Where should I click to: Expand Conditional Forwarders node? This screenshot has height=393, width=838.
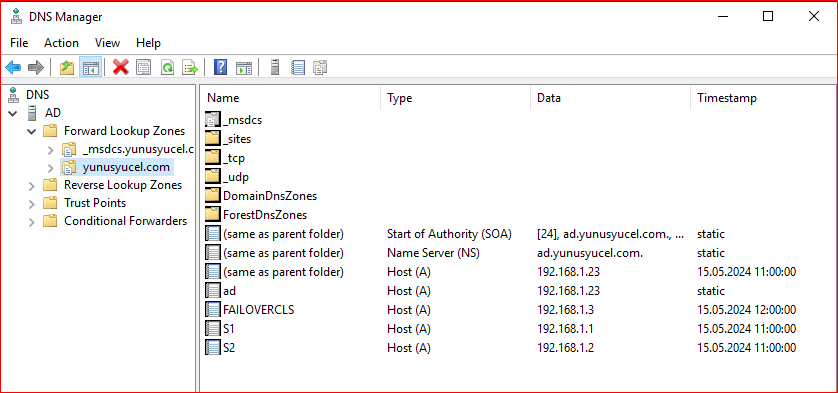coord(32,222)
